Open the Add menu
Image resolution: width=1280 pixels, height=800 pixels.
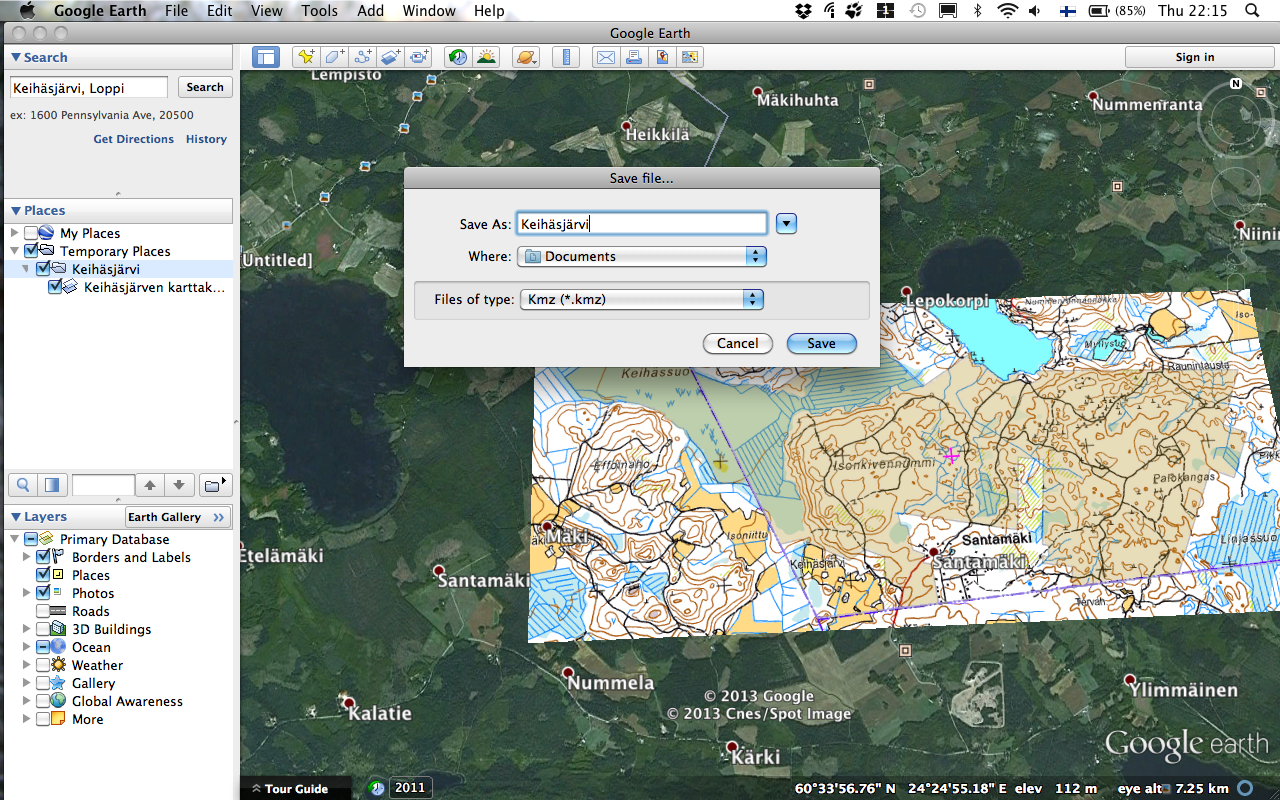coord(371,11)
